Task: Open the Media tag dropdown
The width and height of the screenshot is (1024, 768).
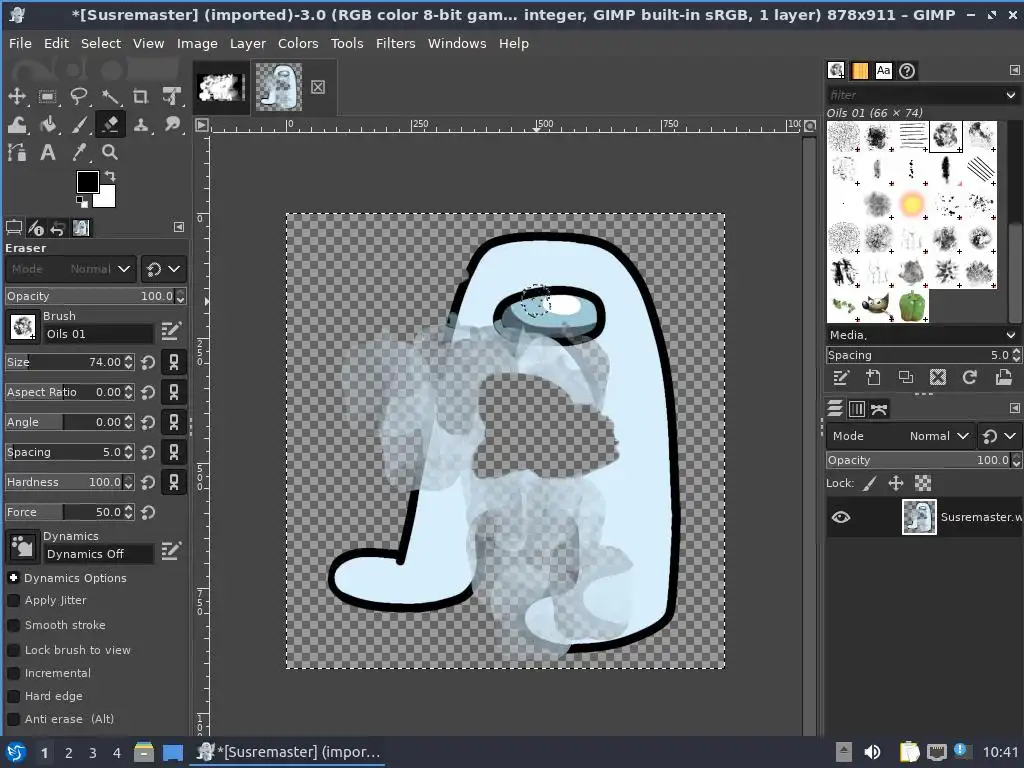Action: pos(923,335)
